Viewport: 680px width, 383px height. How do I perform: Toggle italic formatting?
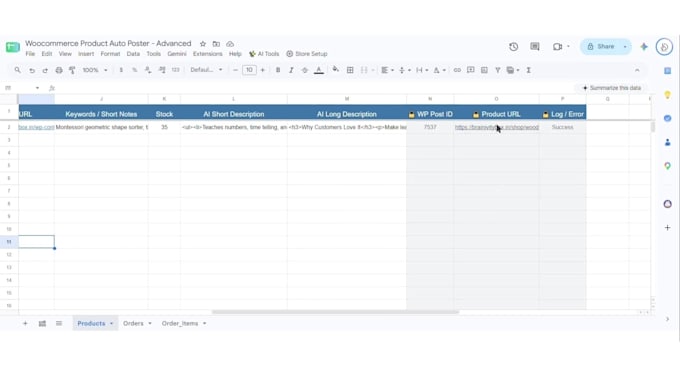pos(291,70)
